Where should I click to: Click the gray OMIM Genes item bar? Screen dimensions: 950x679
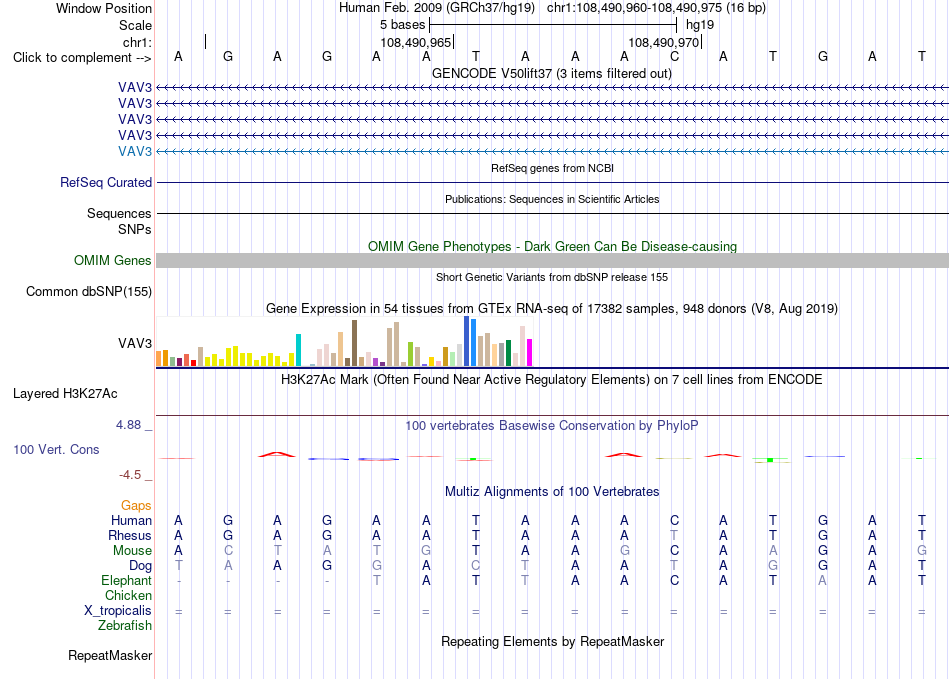[552, 260]
